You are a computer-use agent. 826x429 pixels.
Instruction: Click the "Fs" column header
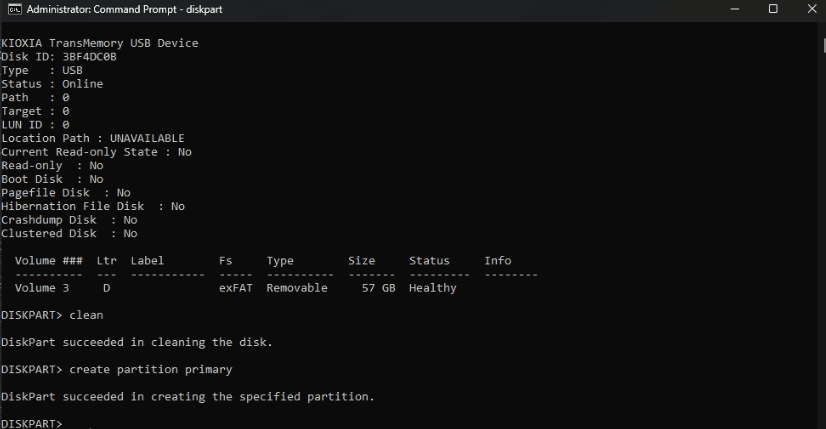coord(226,261)
